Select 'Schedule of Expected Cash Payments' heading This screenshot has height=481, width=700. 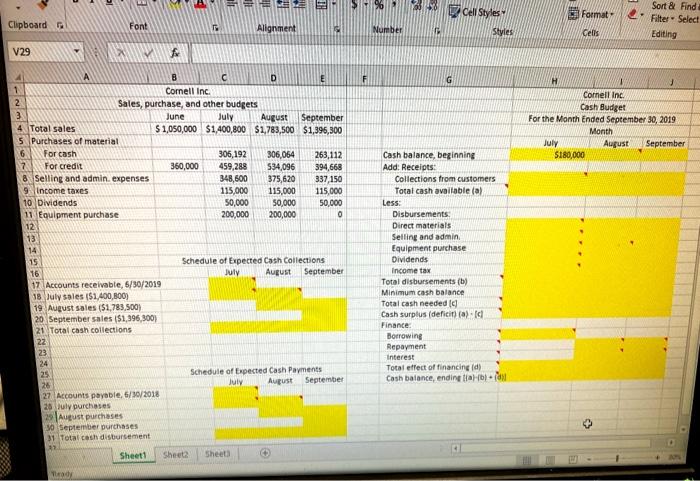click(256, 370)
